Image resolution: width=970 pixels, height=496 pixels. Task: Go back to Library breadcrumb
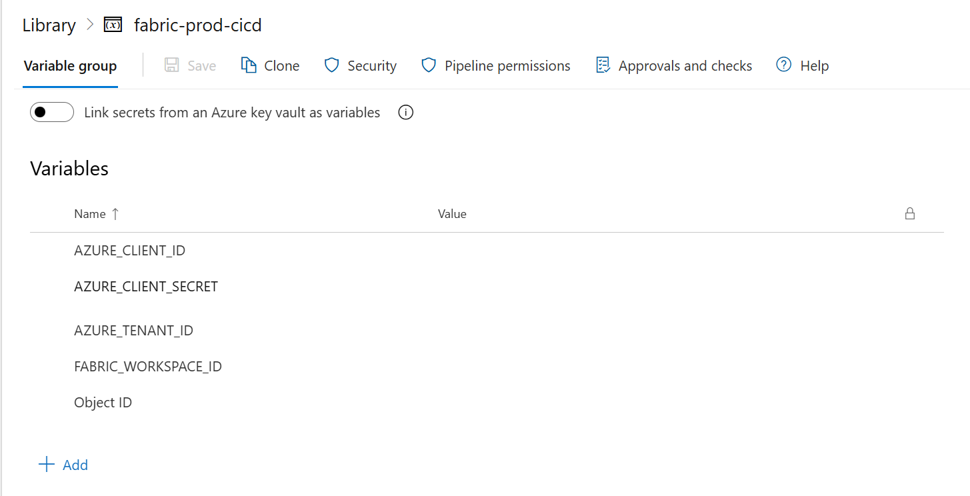49,25
